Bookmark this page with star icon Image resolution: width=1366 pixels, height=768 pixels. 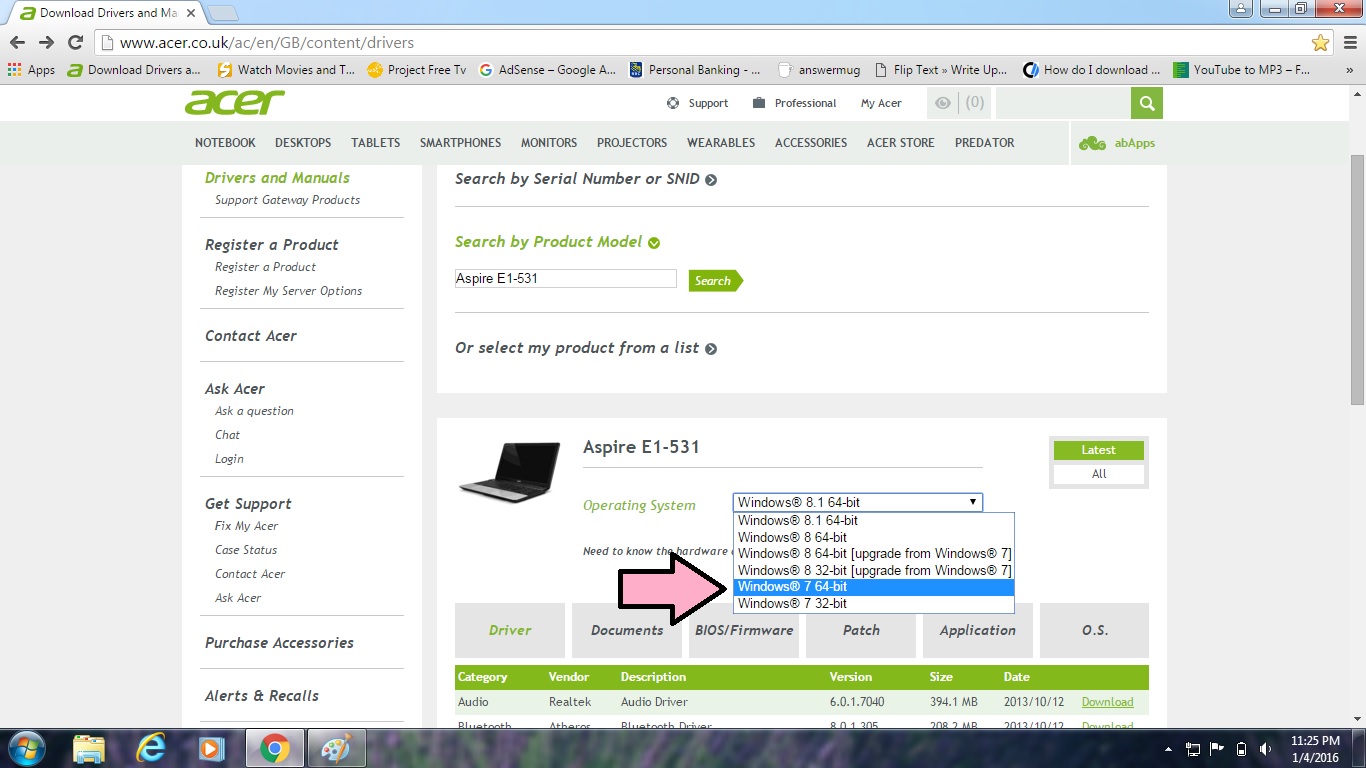tap(1321, 43)
